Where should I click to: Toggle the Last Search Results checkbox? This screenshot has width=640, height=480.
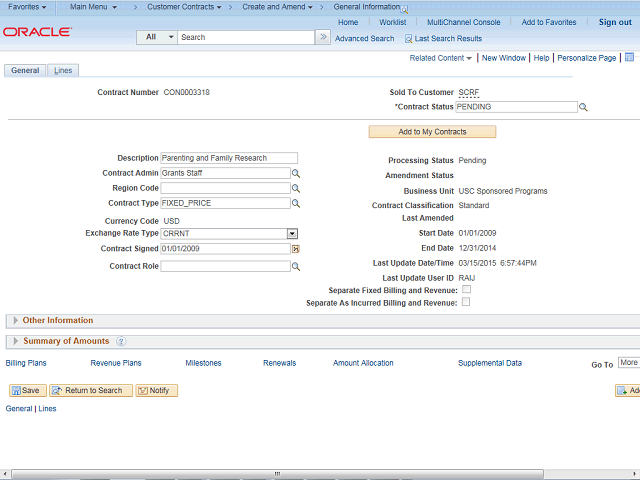[408, 39]
